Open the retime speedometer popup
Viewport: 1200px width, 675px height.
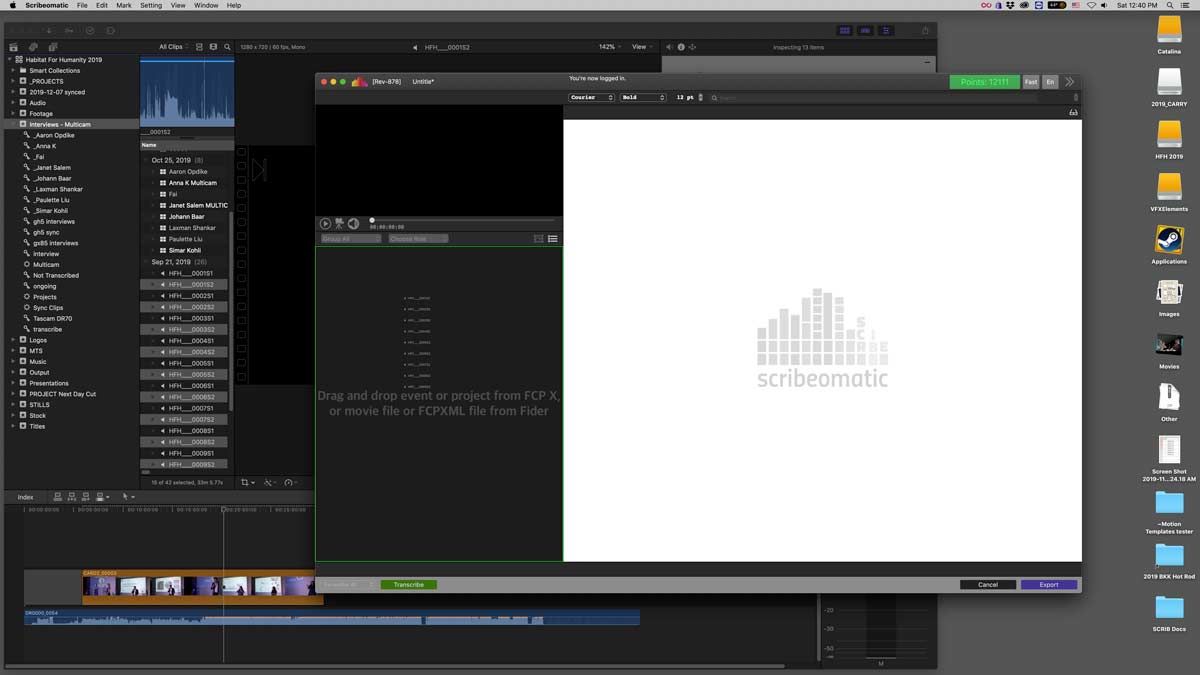(291, 482)
